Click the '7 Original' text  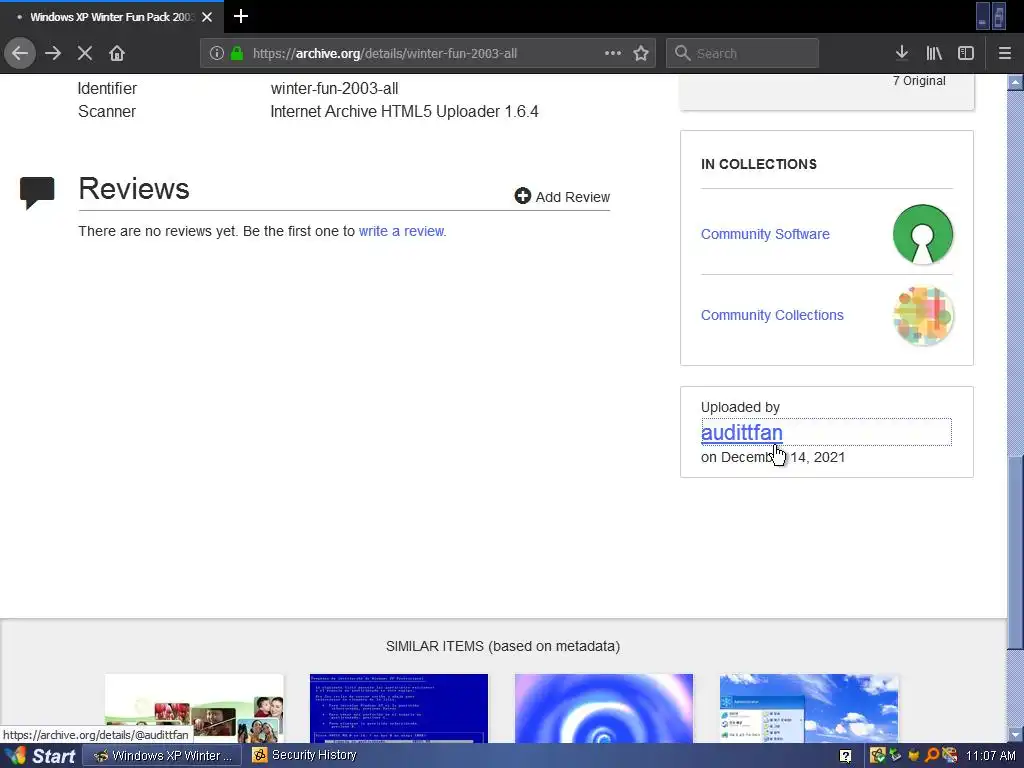(x=919, y=81)
